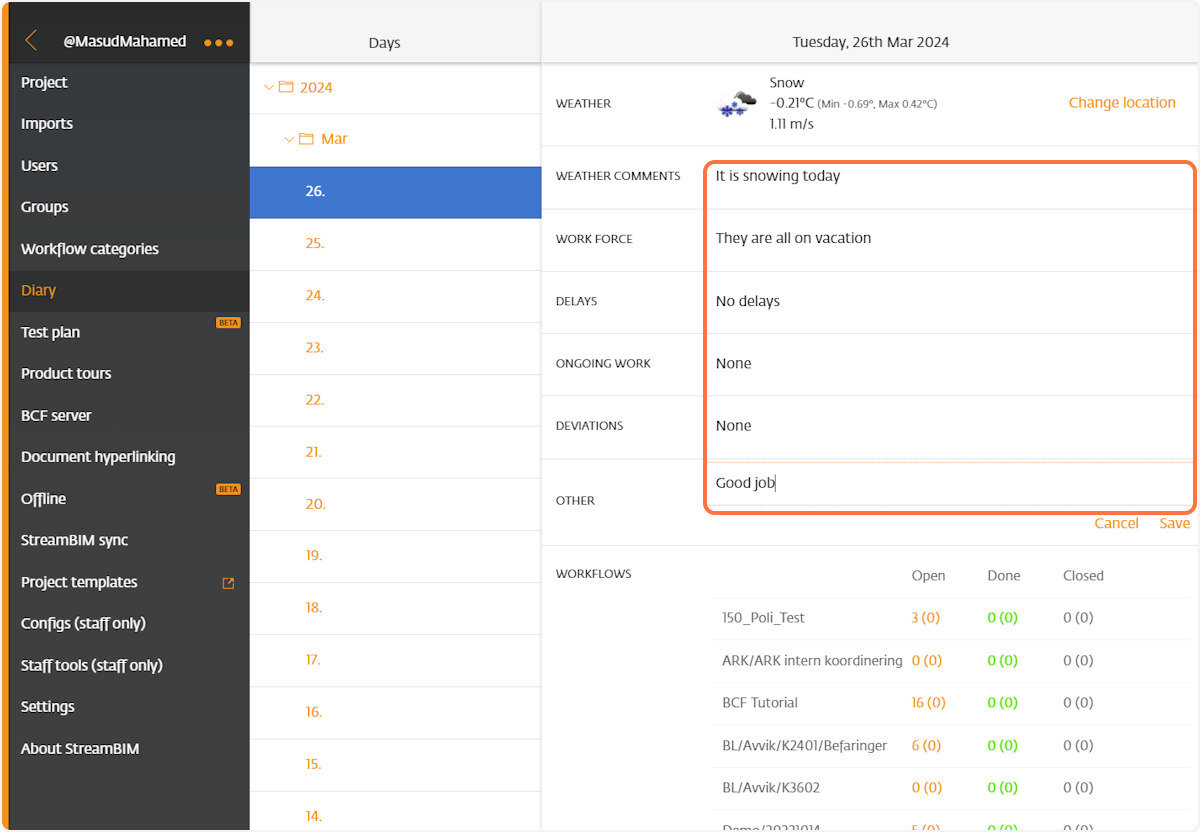This screenshot has width=1200, height=832.
Task: Open Groups in sidebar
Action: pos(129,207)
